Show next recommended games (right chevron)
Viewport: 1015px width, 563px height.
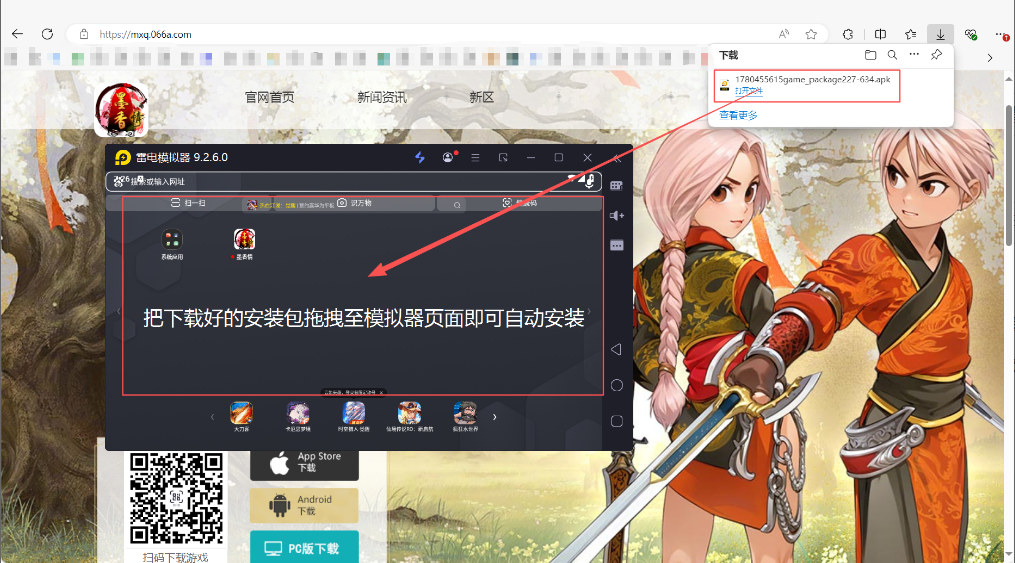coord(495,417)
